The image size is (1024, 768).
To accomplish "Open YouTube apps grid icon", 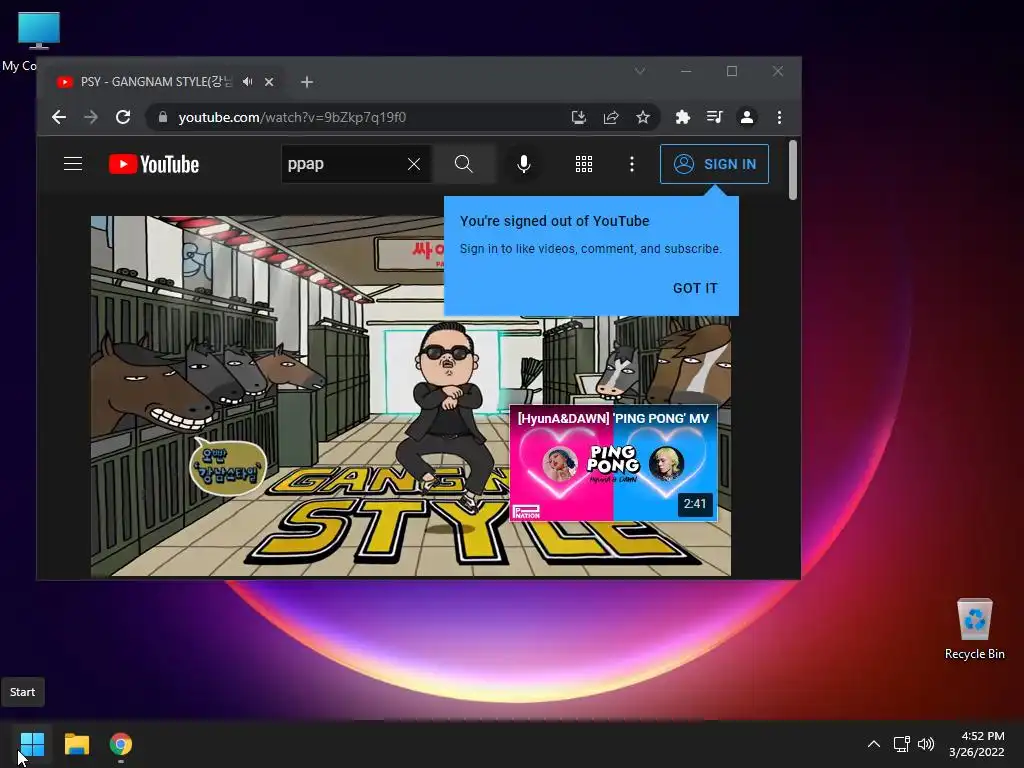I will tap(584, 164).
